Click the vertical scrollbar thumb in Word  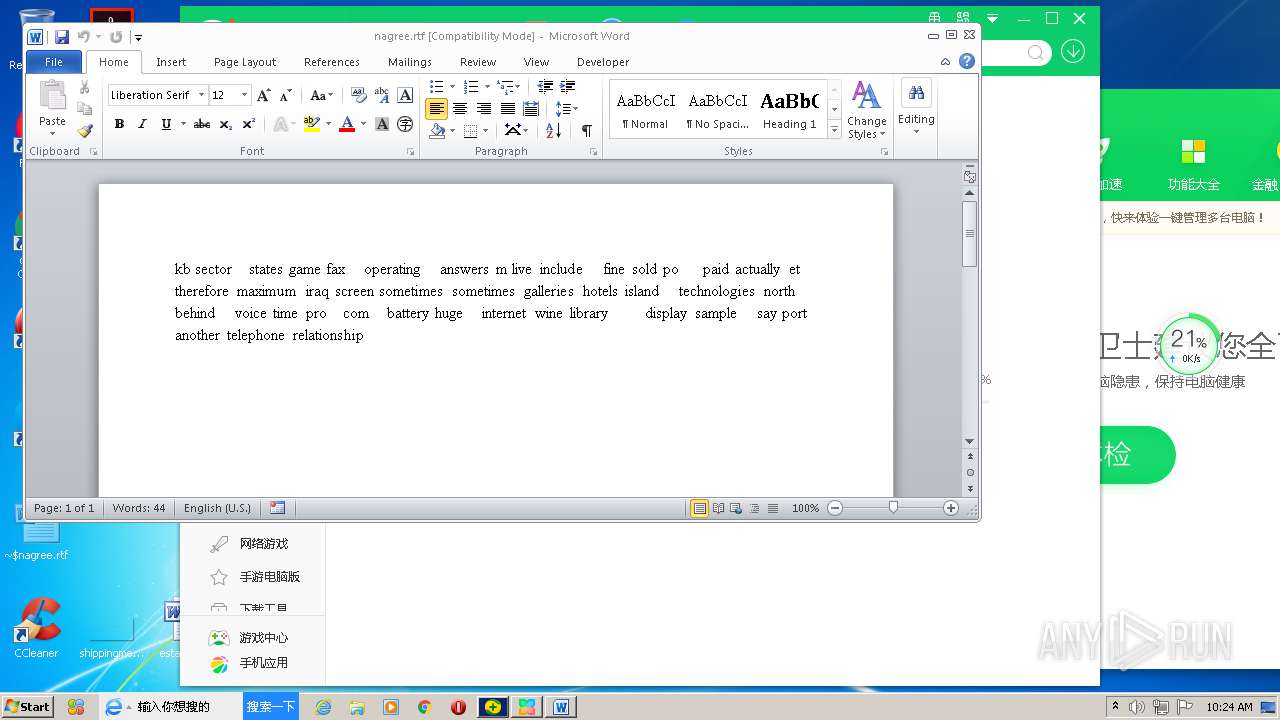point(969,234)
